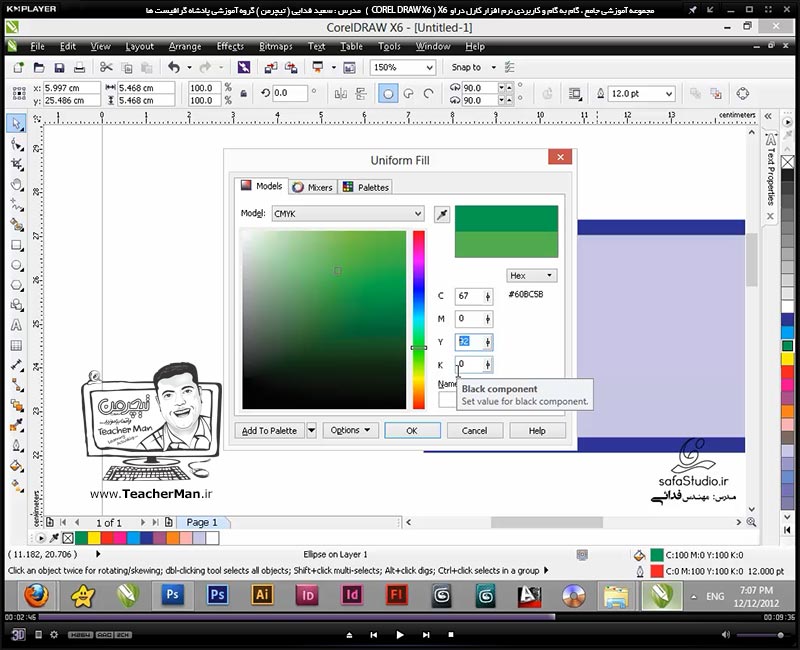This screenshot has height=650, width=800.
Task: Click the Save icon in standard toolbar
Action: pos(59,67)
